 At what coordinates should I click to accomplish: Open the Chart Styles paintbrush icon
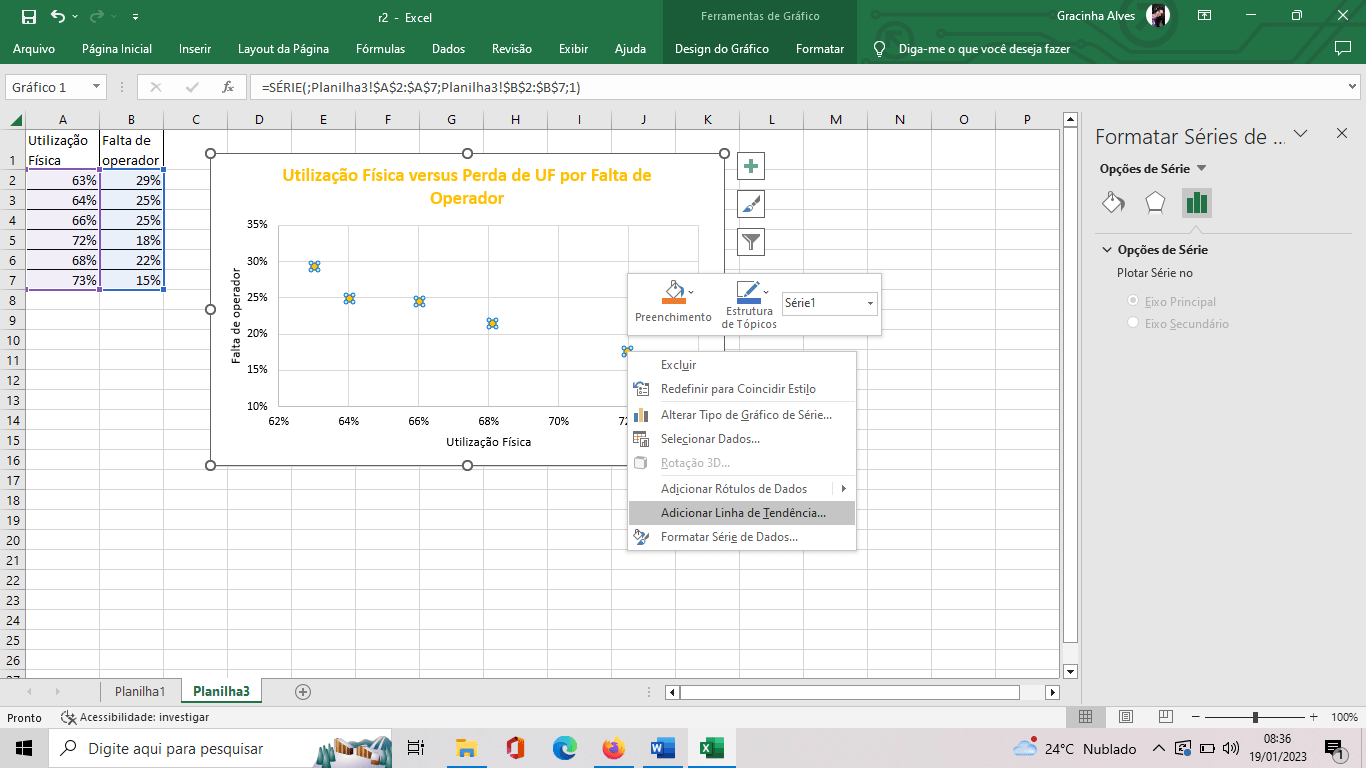click(751, 204)
